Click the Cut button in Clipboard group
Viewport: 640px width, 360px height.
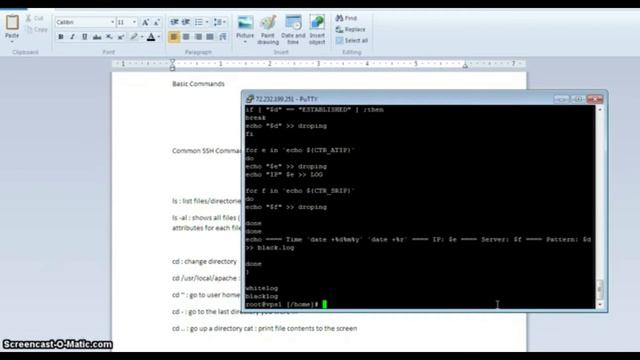coord(35,18)
